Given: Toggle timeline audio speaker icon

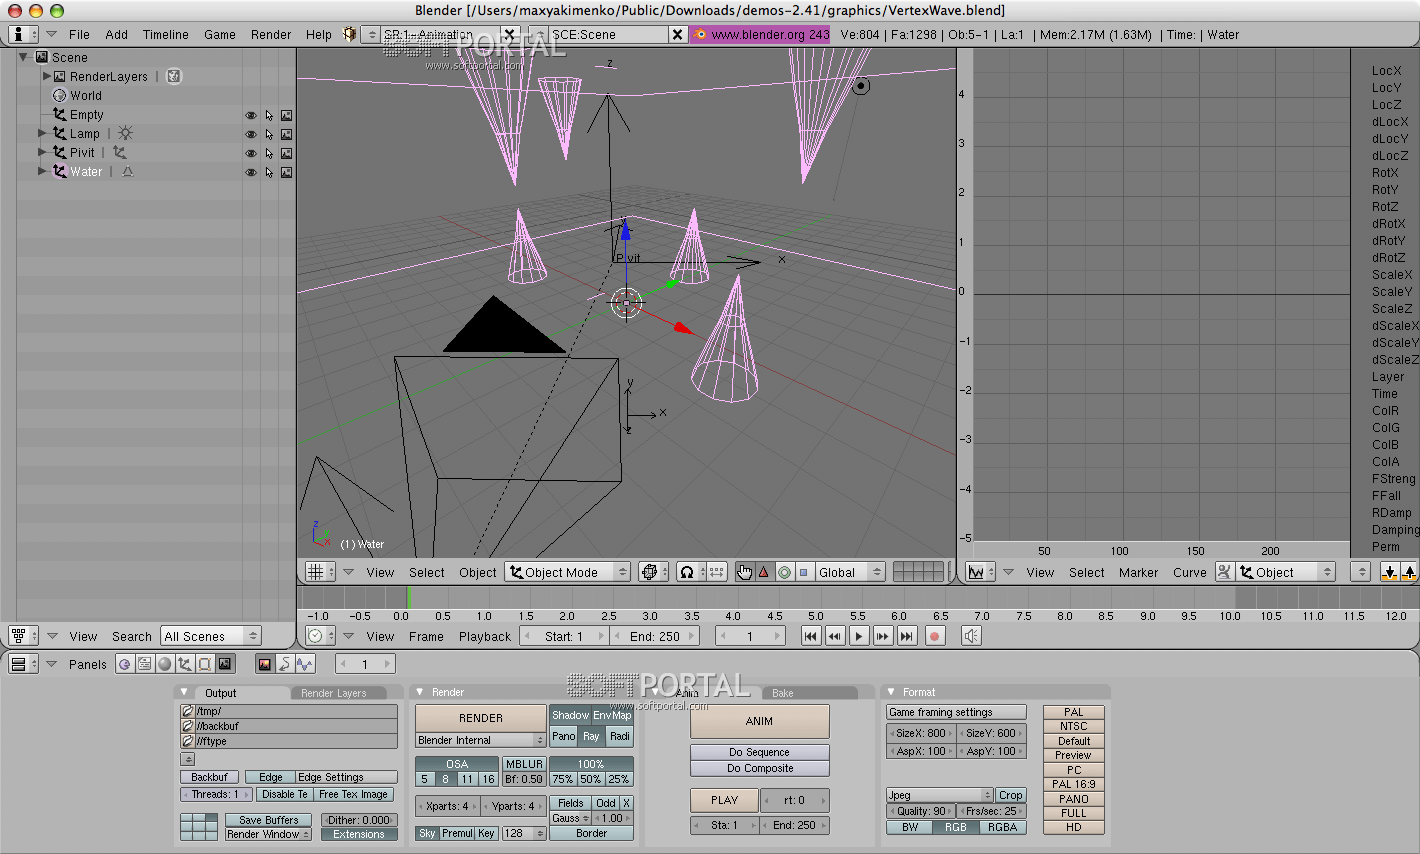Looking at the screenshot, I should pyautogui.click(x=971, y=636).
